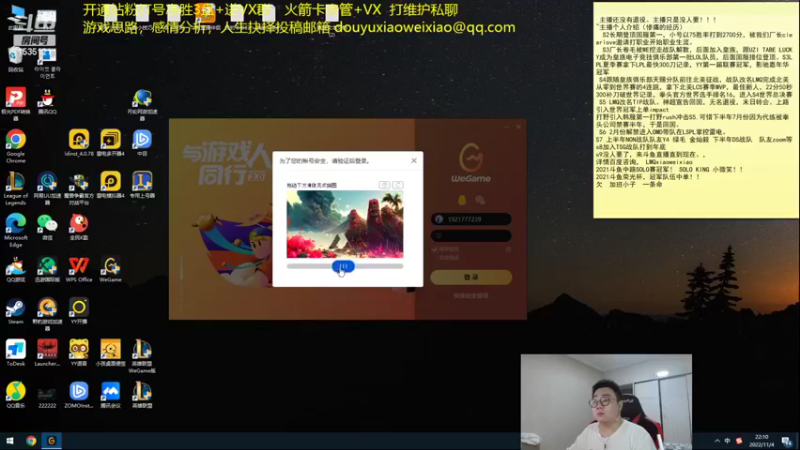Viewport: 800px width, 450px height.
Task: Open the ToDesk desktop shortcut
Action: 16,353
